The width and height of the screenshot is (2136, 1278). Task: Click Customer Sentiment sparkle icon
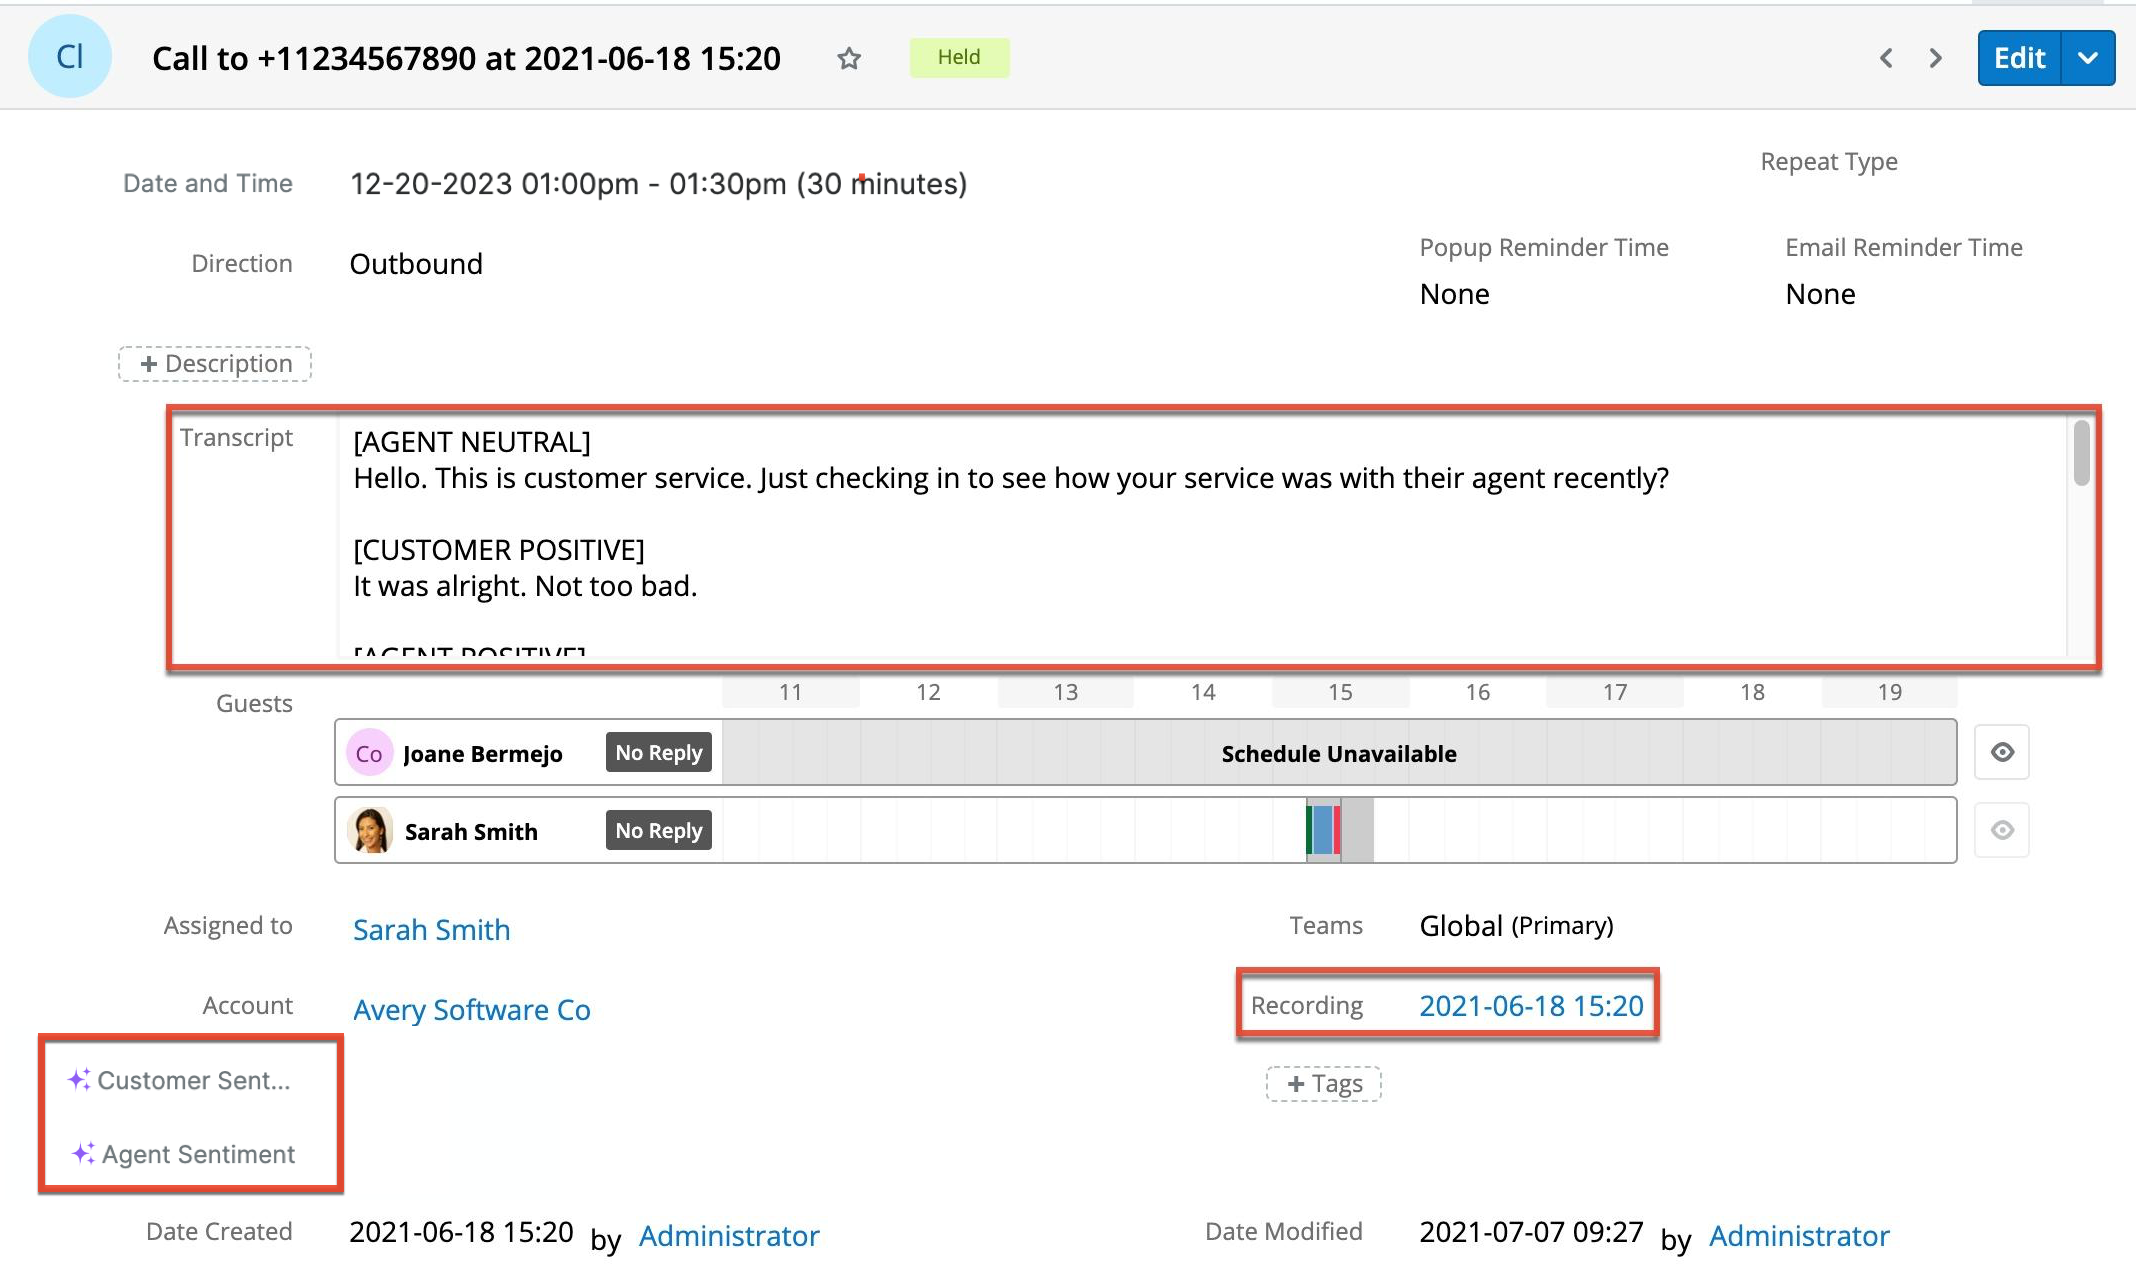point(79,1080)
